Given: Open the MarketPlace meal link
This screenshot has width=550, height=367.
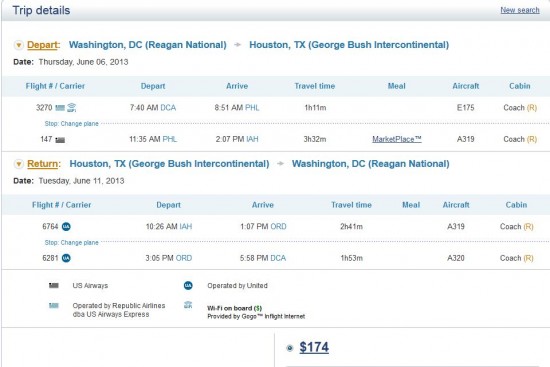Looking at the screenshot, I should click(397, 139).
